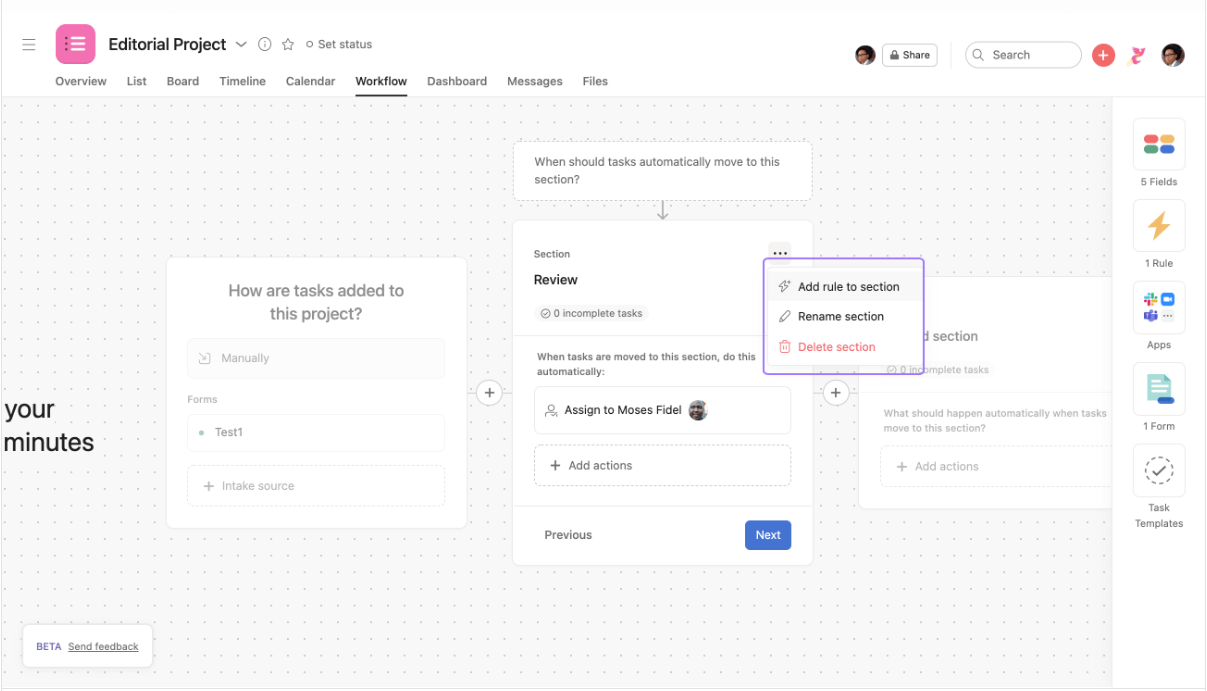This screenshot has height=691, width=1207.
Task: Click the Share button
Action: coord(909,55)
